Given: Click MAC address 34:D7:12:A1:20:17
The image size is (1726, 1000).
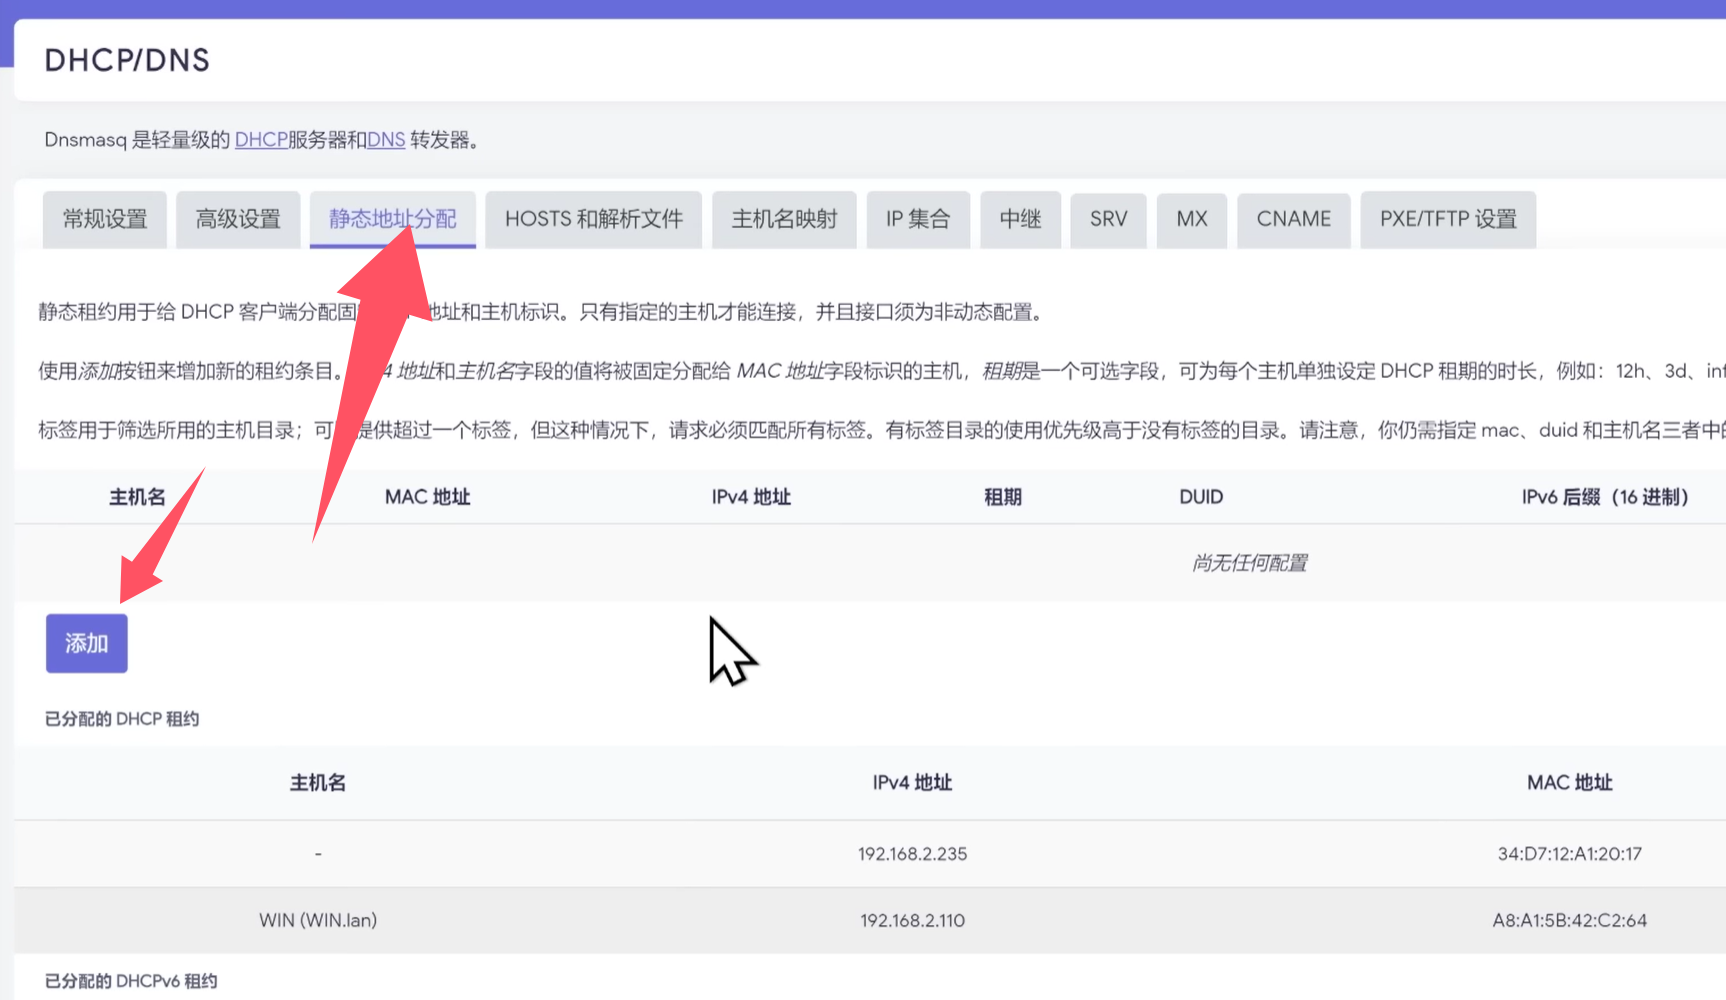Looking at the screenshot, I should tap(1569, 854).
